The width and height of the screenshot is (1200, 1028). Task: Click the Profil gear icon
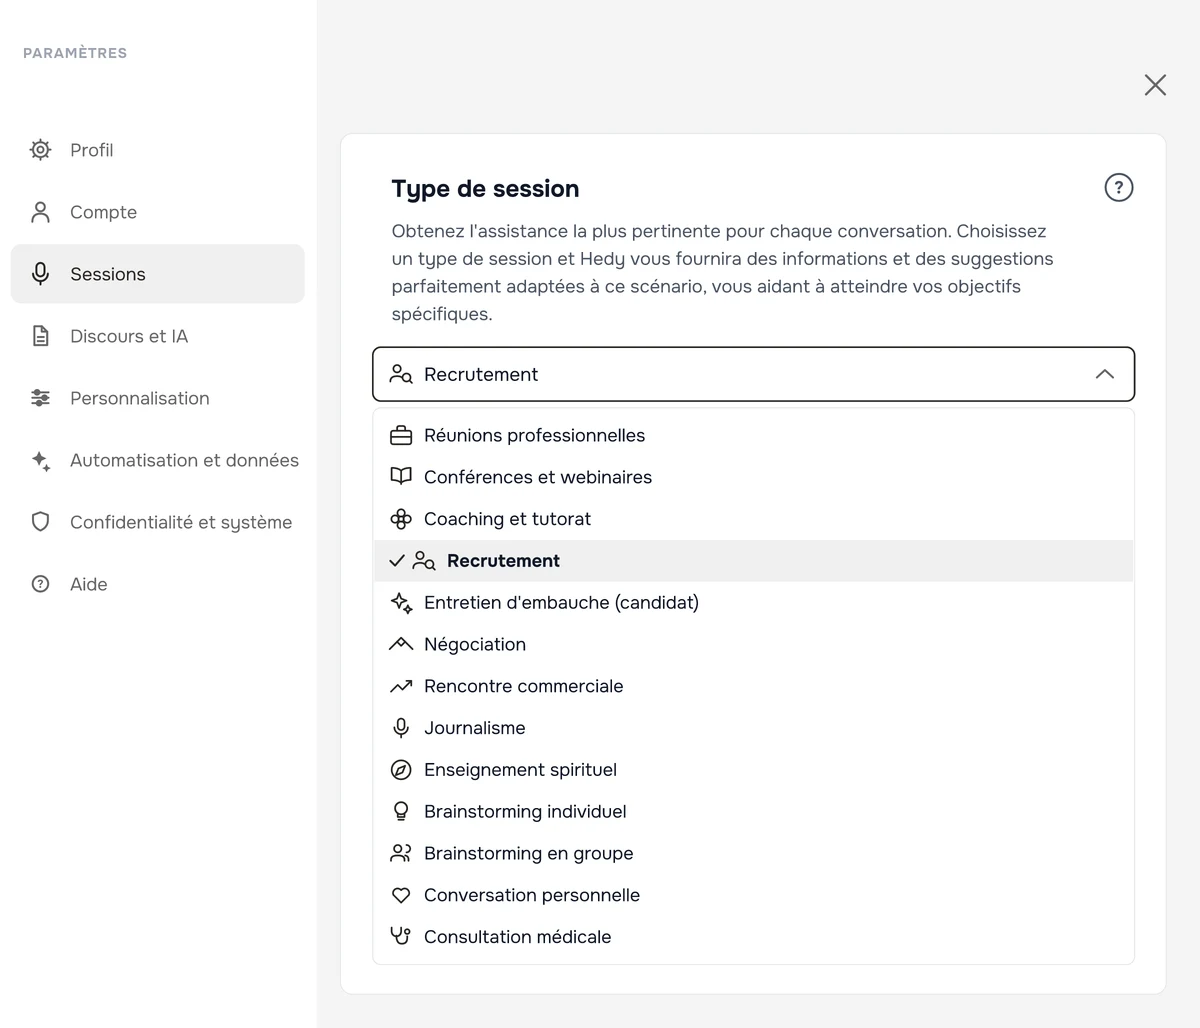[x=40, y=150]
